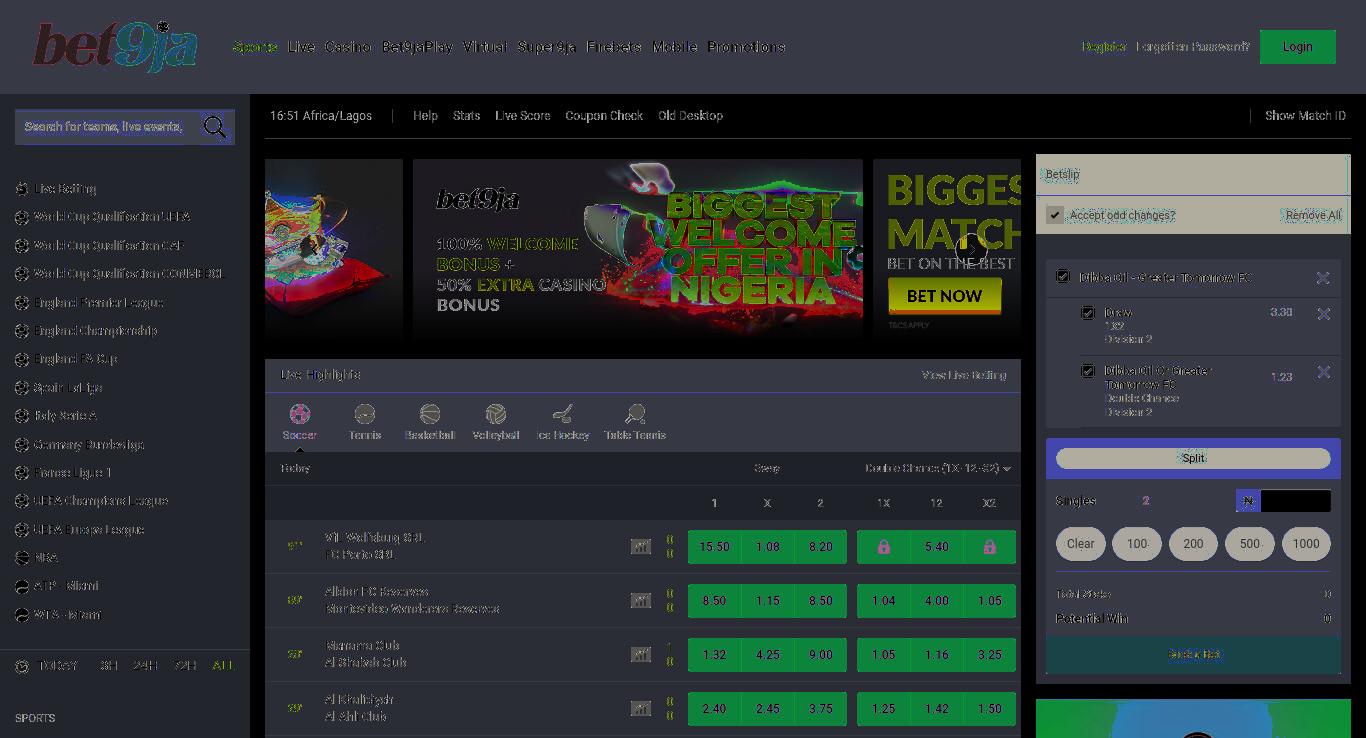
Task: Open the Coupon Check link
Action: click(604, 116)
